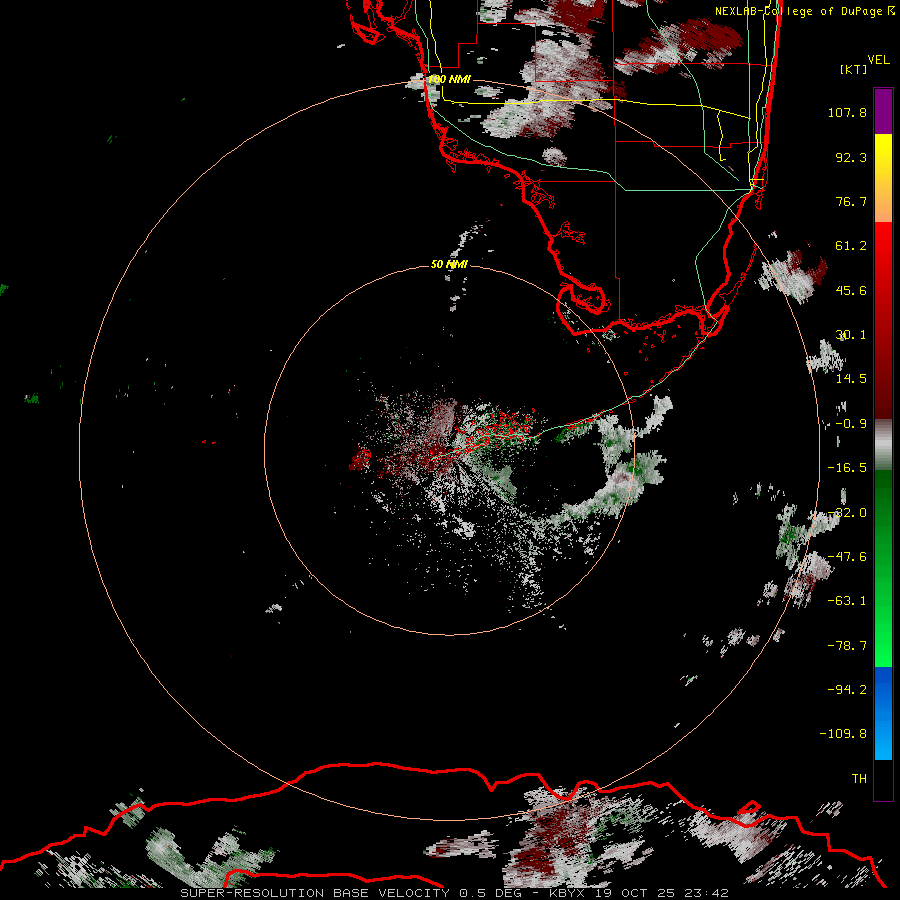Click the 30.1 legend value
This screenshot has height=900, width=900.
click(x=851, y=335)
